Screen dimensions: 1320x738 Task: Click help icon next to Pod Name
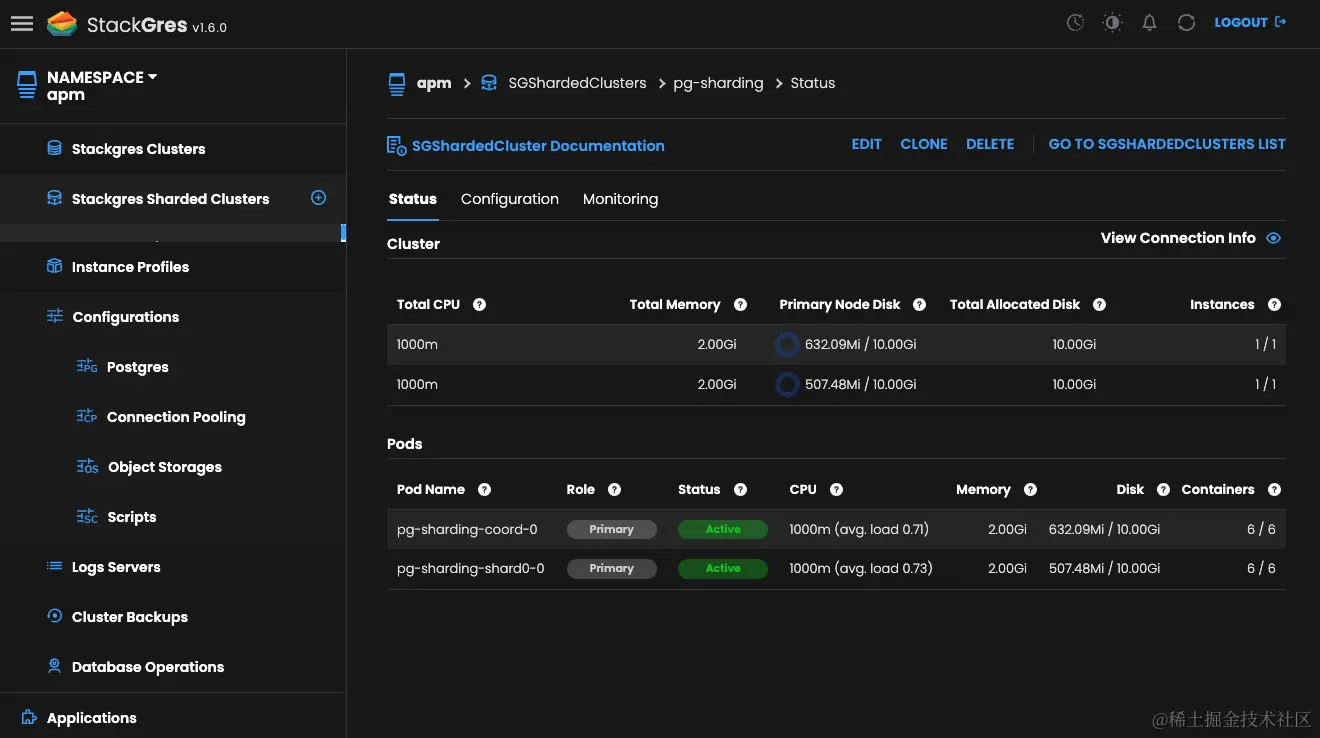484,489
